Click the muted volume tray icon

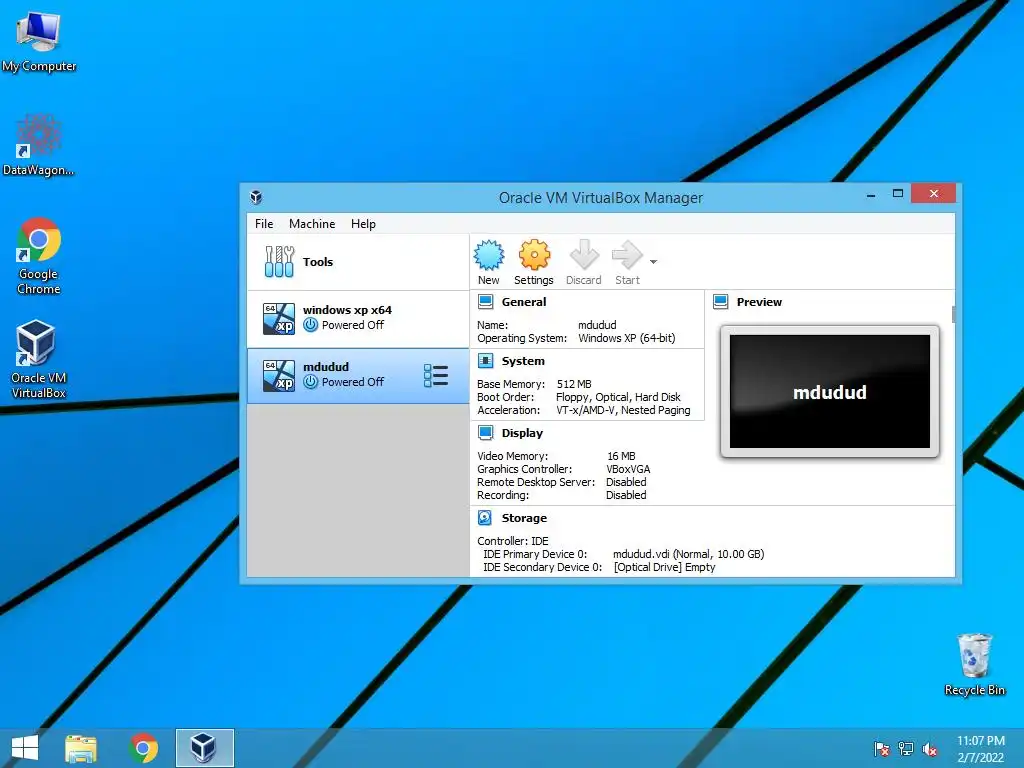930,748
